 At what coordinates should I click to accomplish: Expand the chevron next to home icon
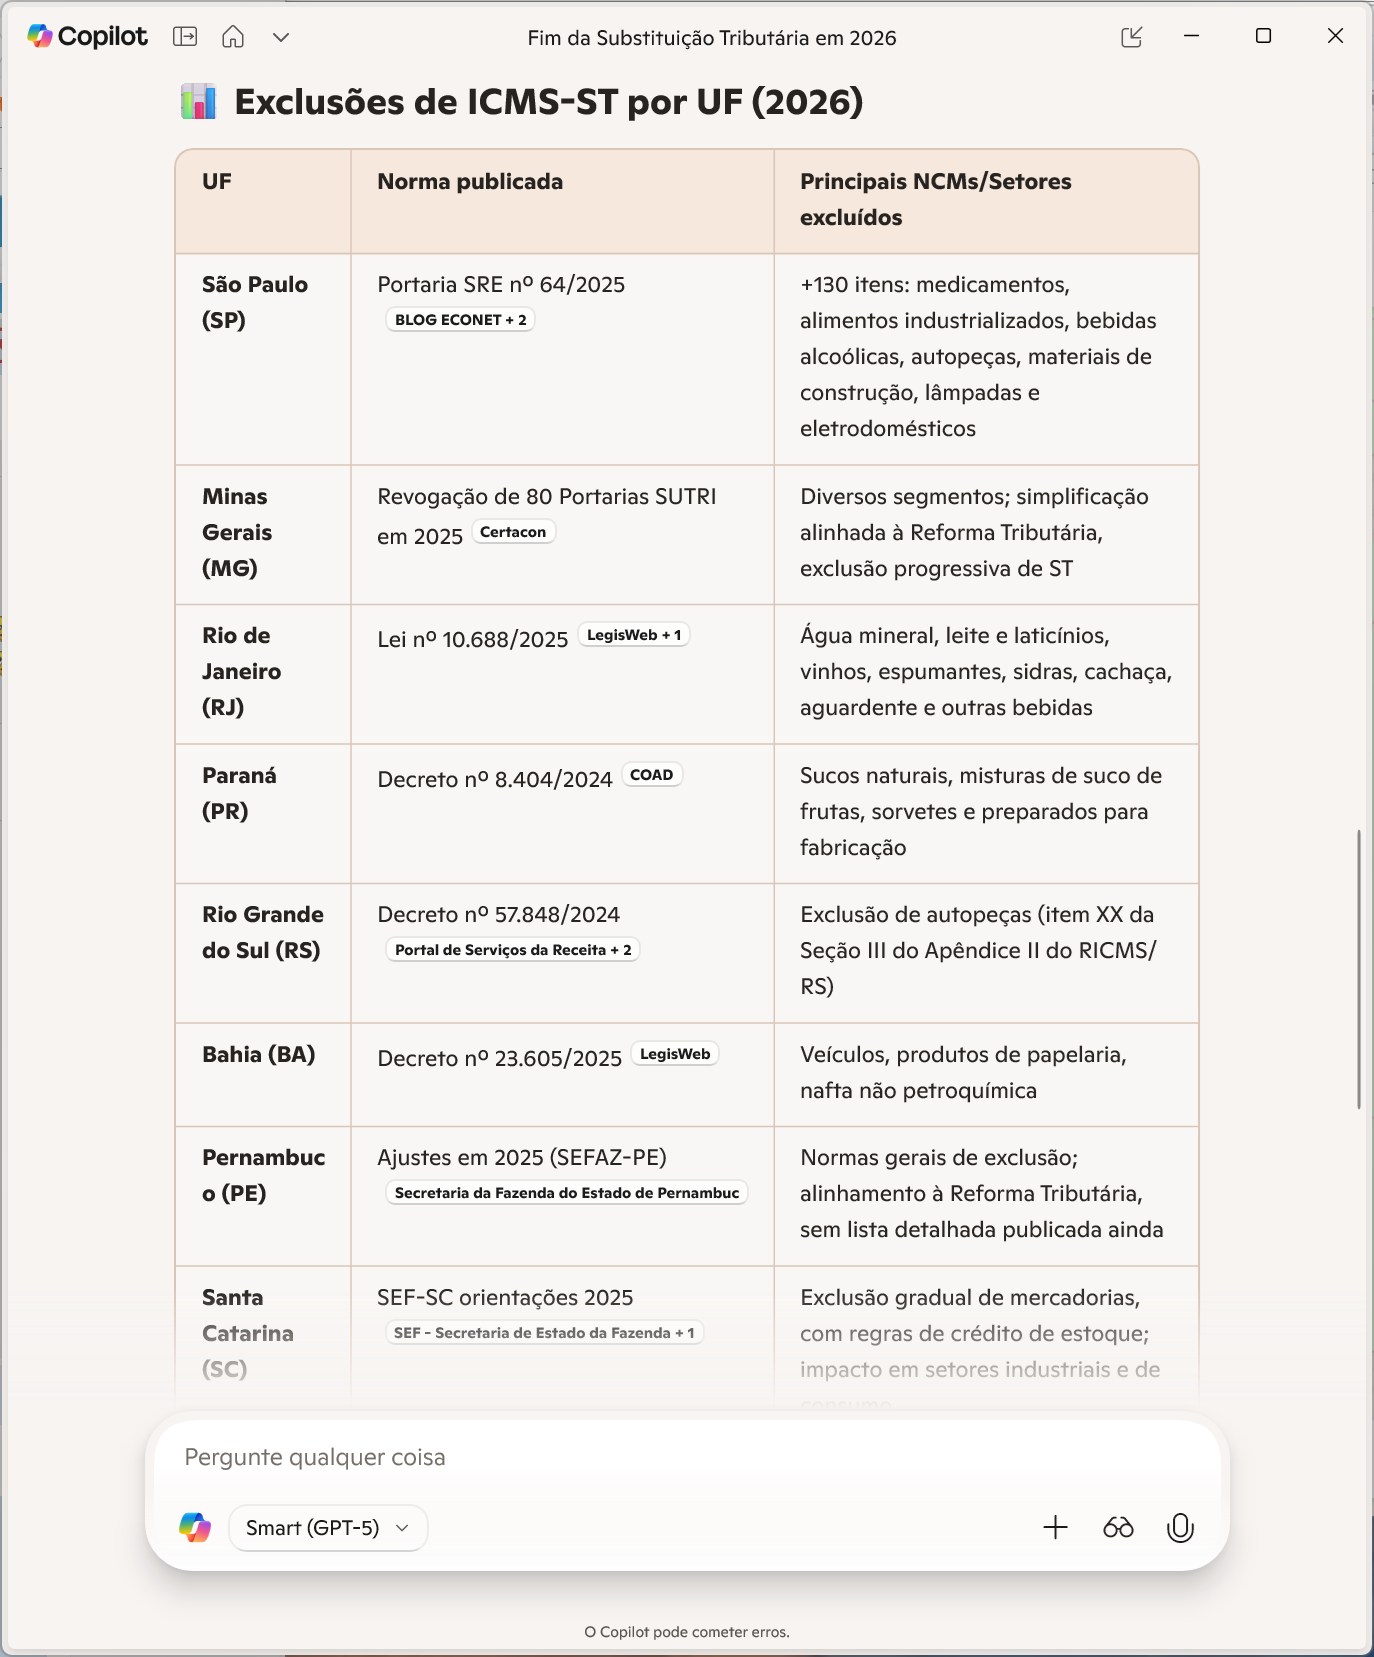point(281,37)
